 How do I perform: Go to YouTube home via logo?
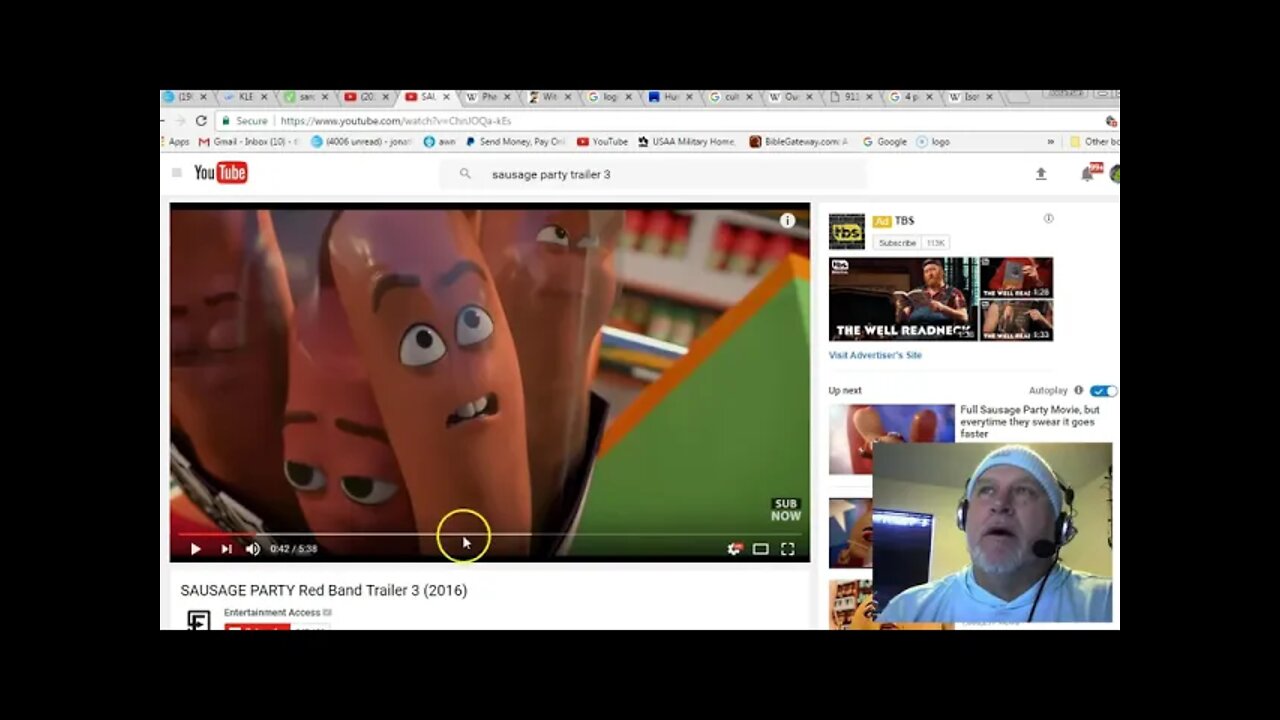220,173
